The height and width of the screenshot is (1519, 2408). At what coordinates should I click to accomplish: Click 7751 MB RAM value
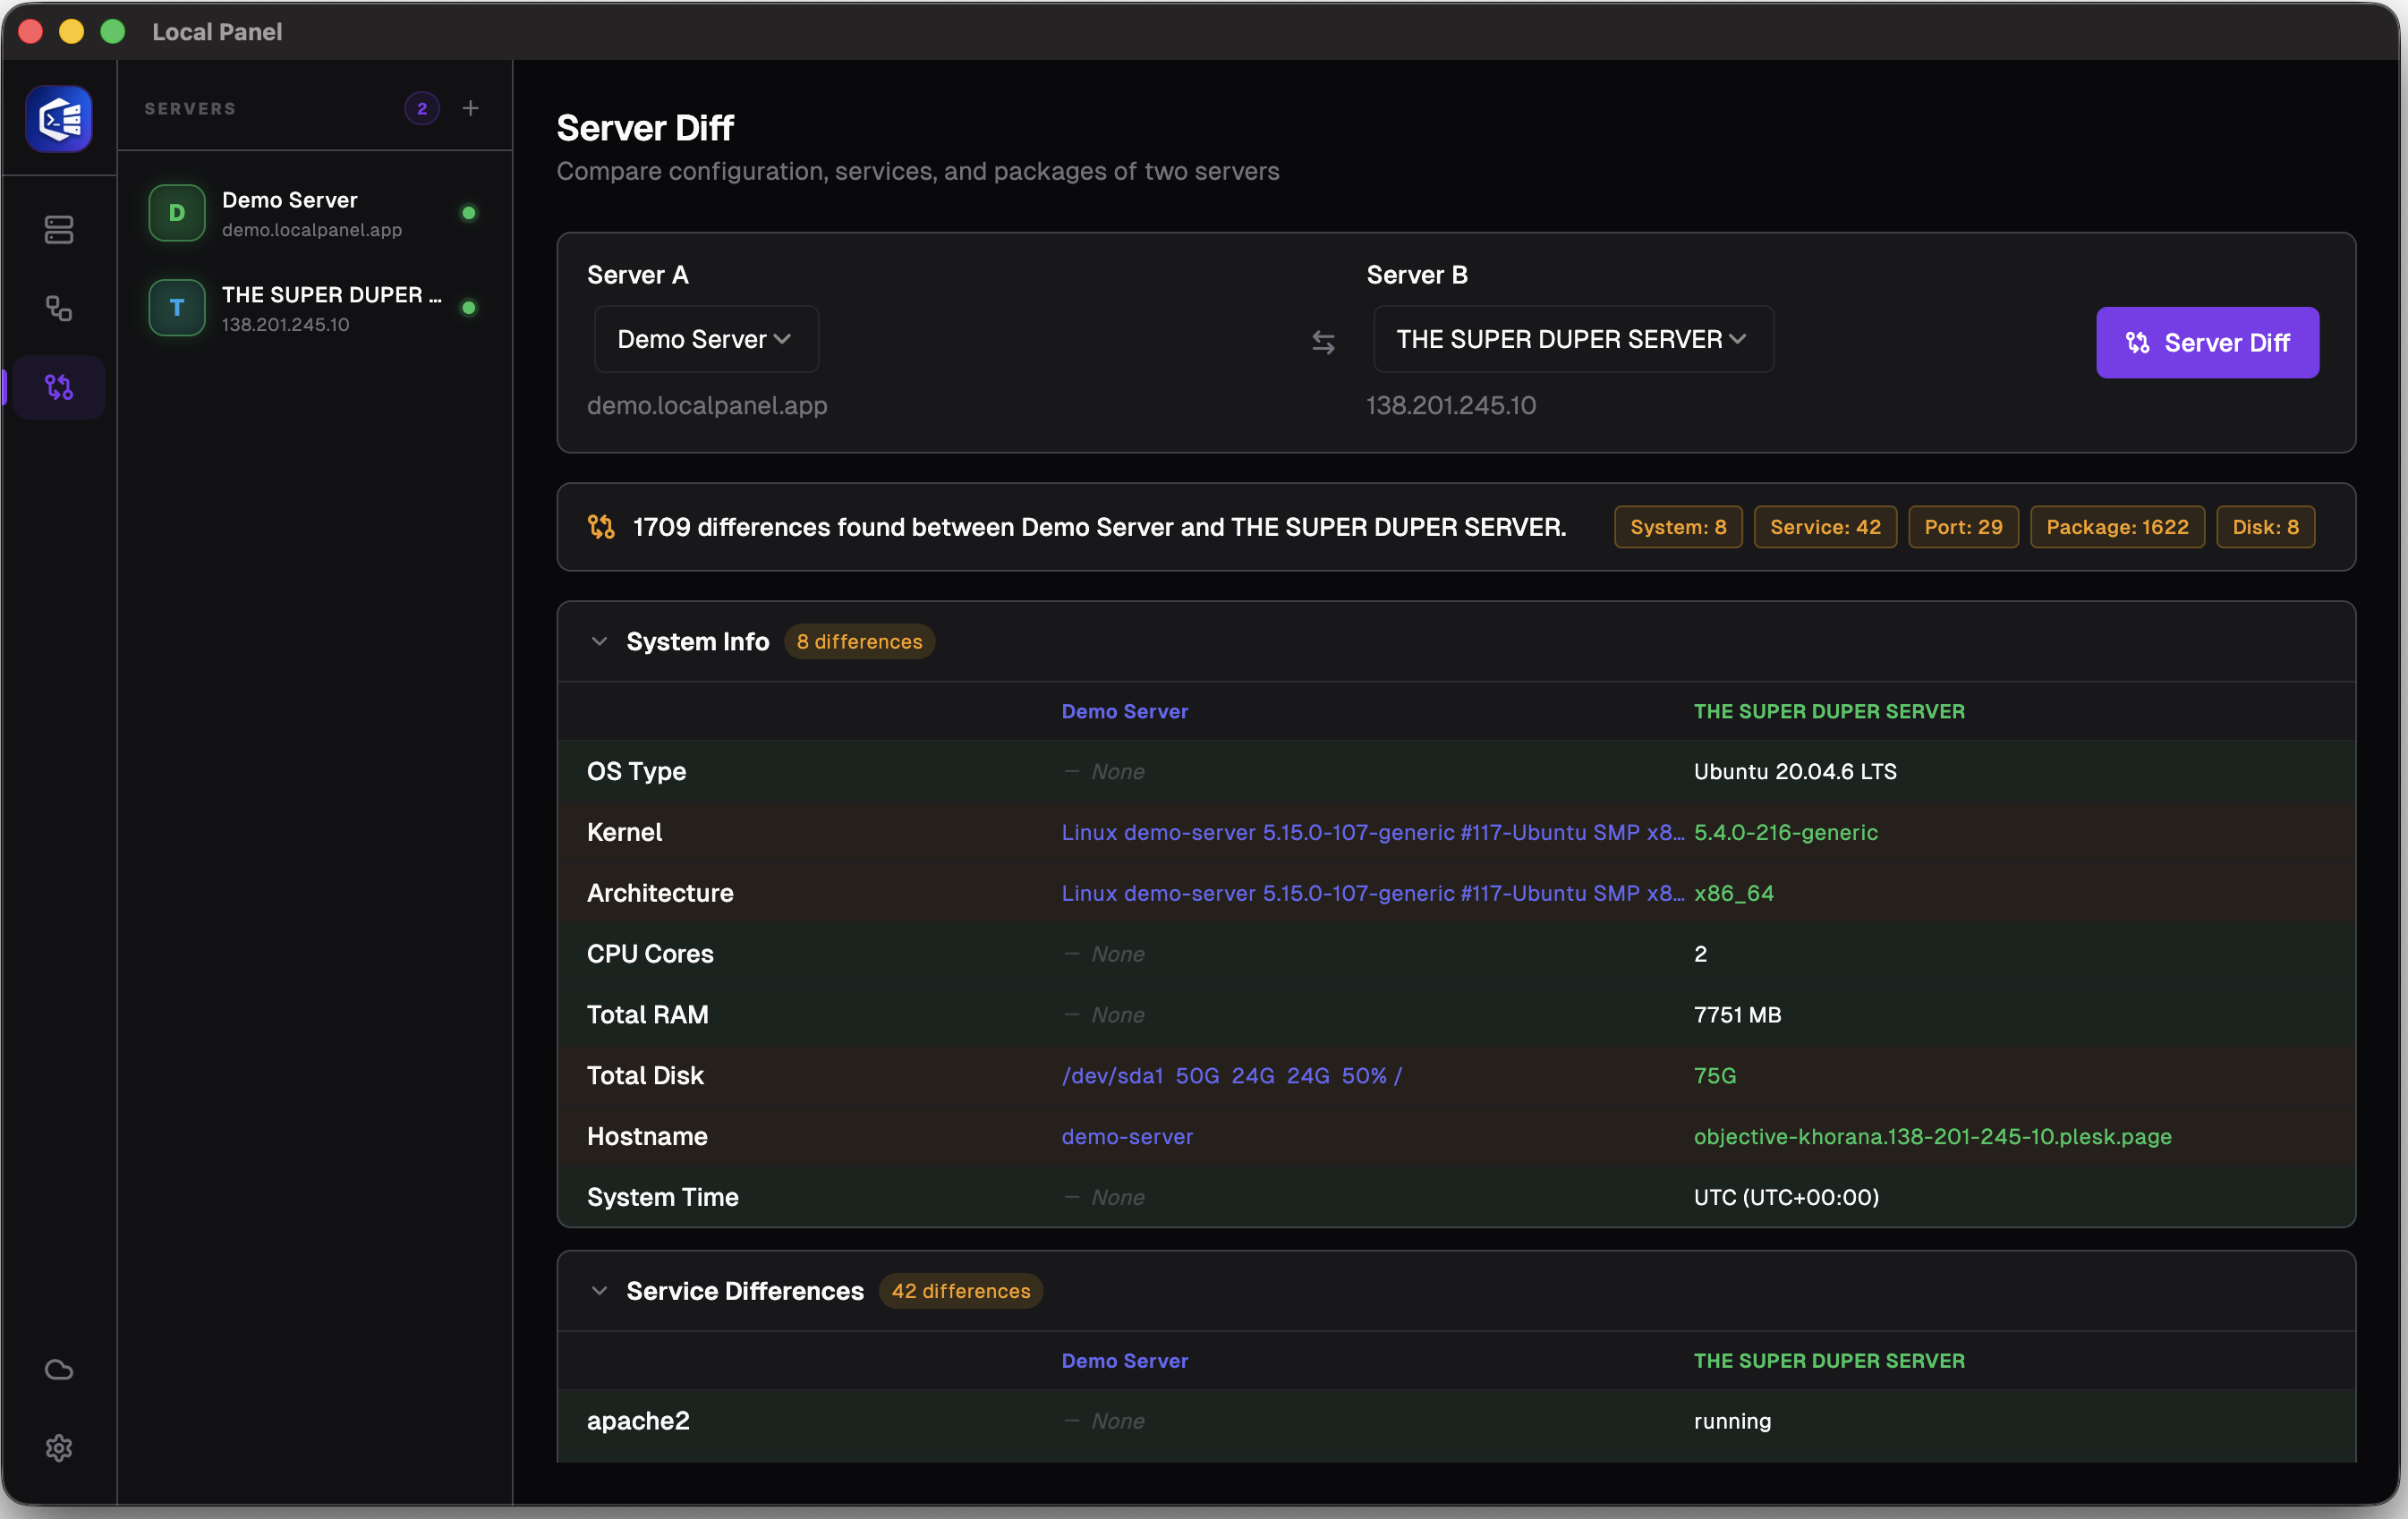(x=1737, y=1015)
